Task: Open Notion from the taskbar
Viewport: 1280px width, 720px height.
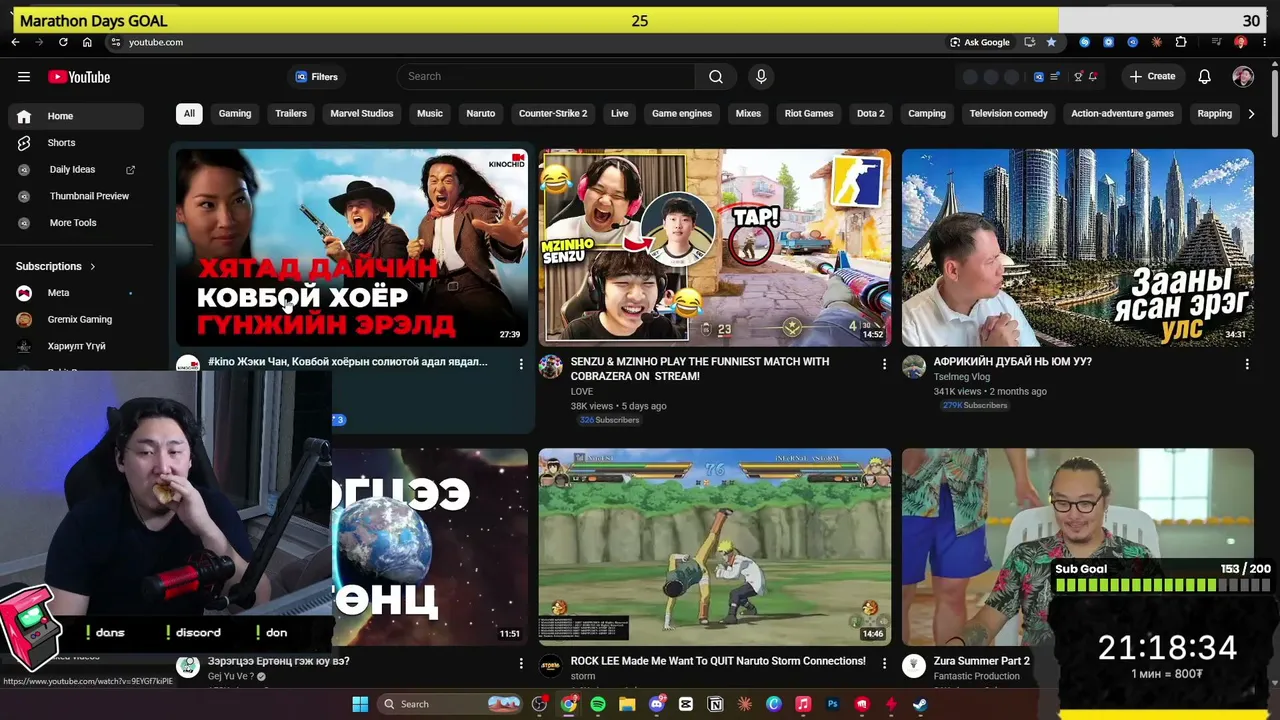Action: point(715,704)
